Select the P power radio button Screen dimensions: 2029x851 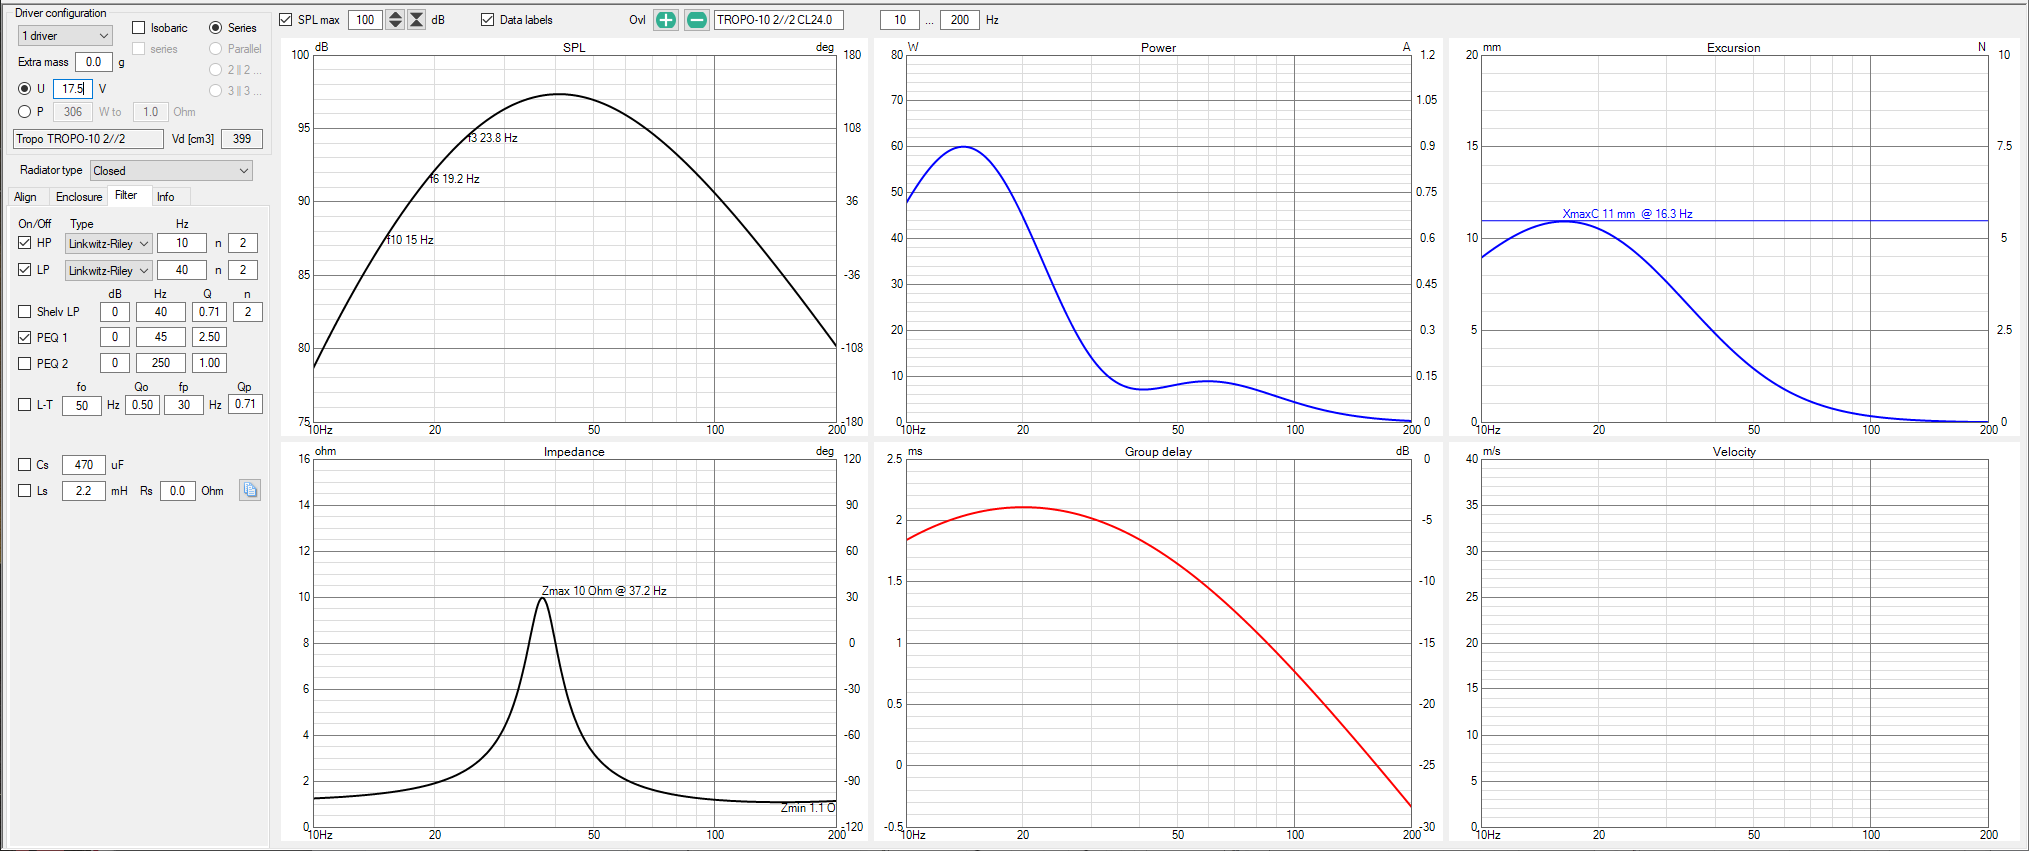25,112
